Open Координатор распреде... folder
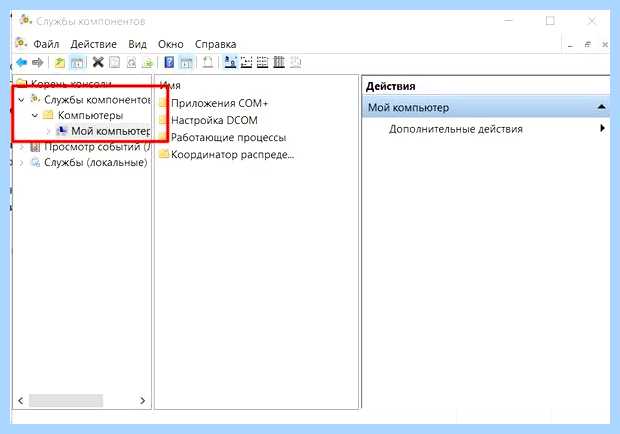 (x=232, y=155)
